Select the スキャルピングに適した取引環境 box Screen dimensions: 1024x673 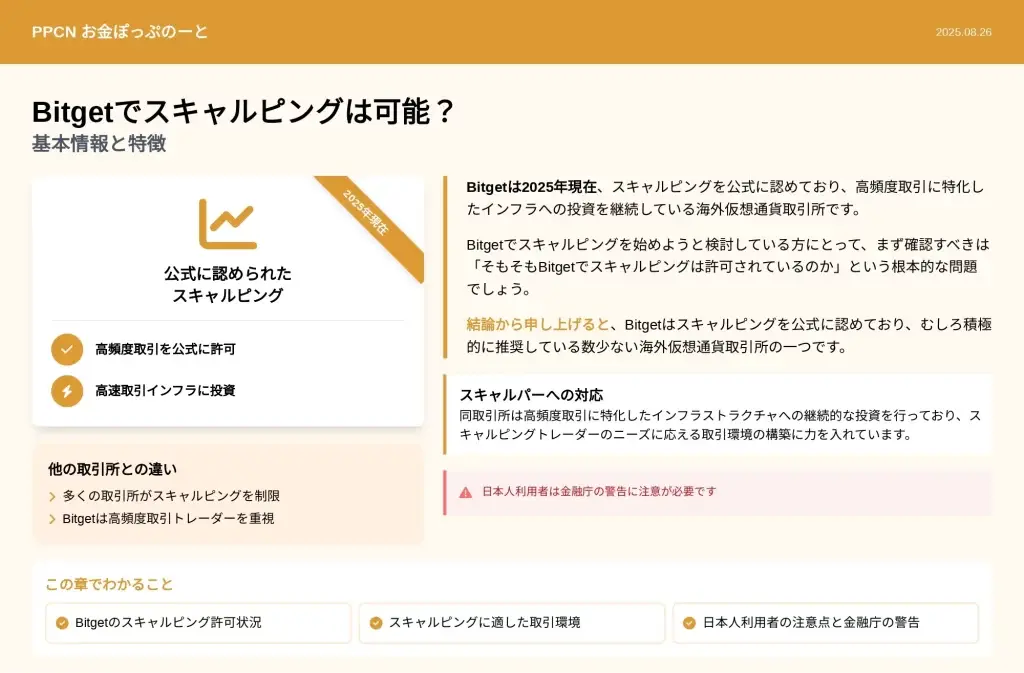click(511, 623)
